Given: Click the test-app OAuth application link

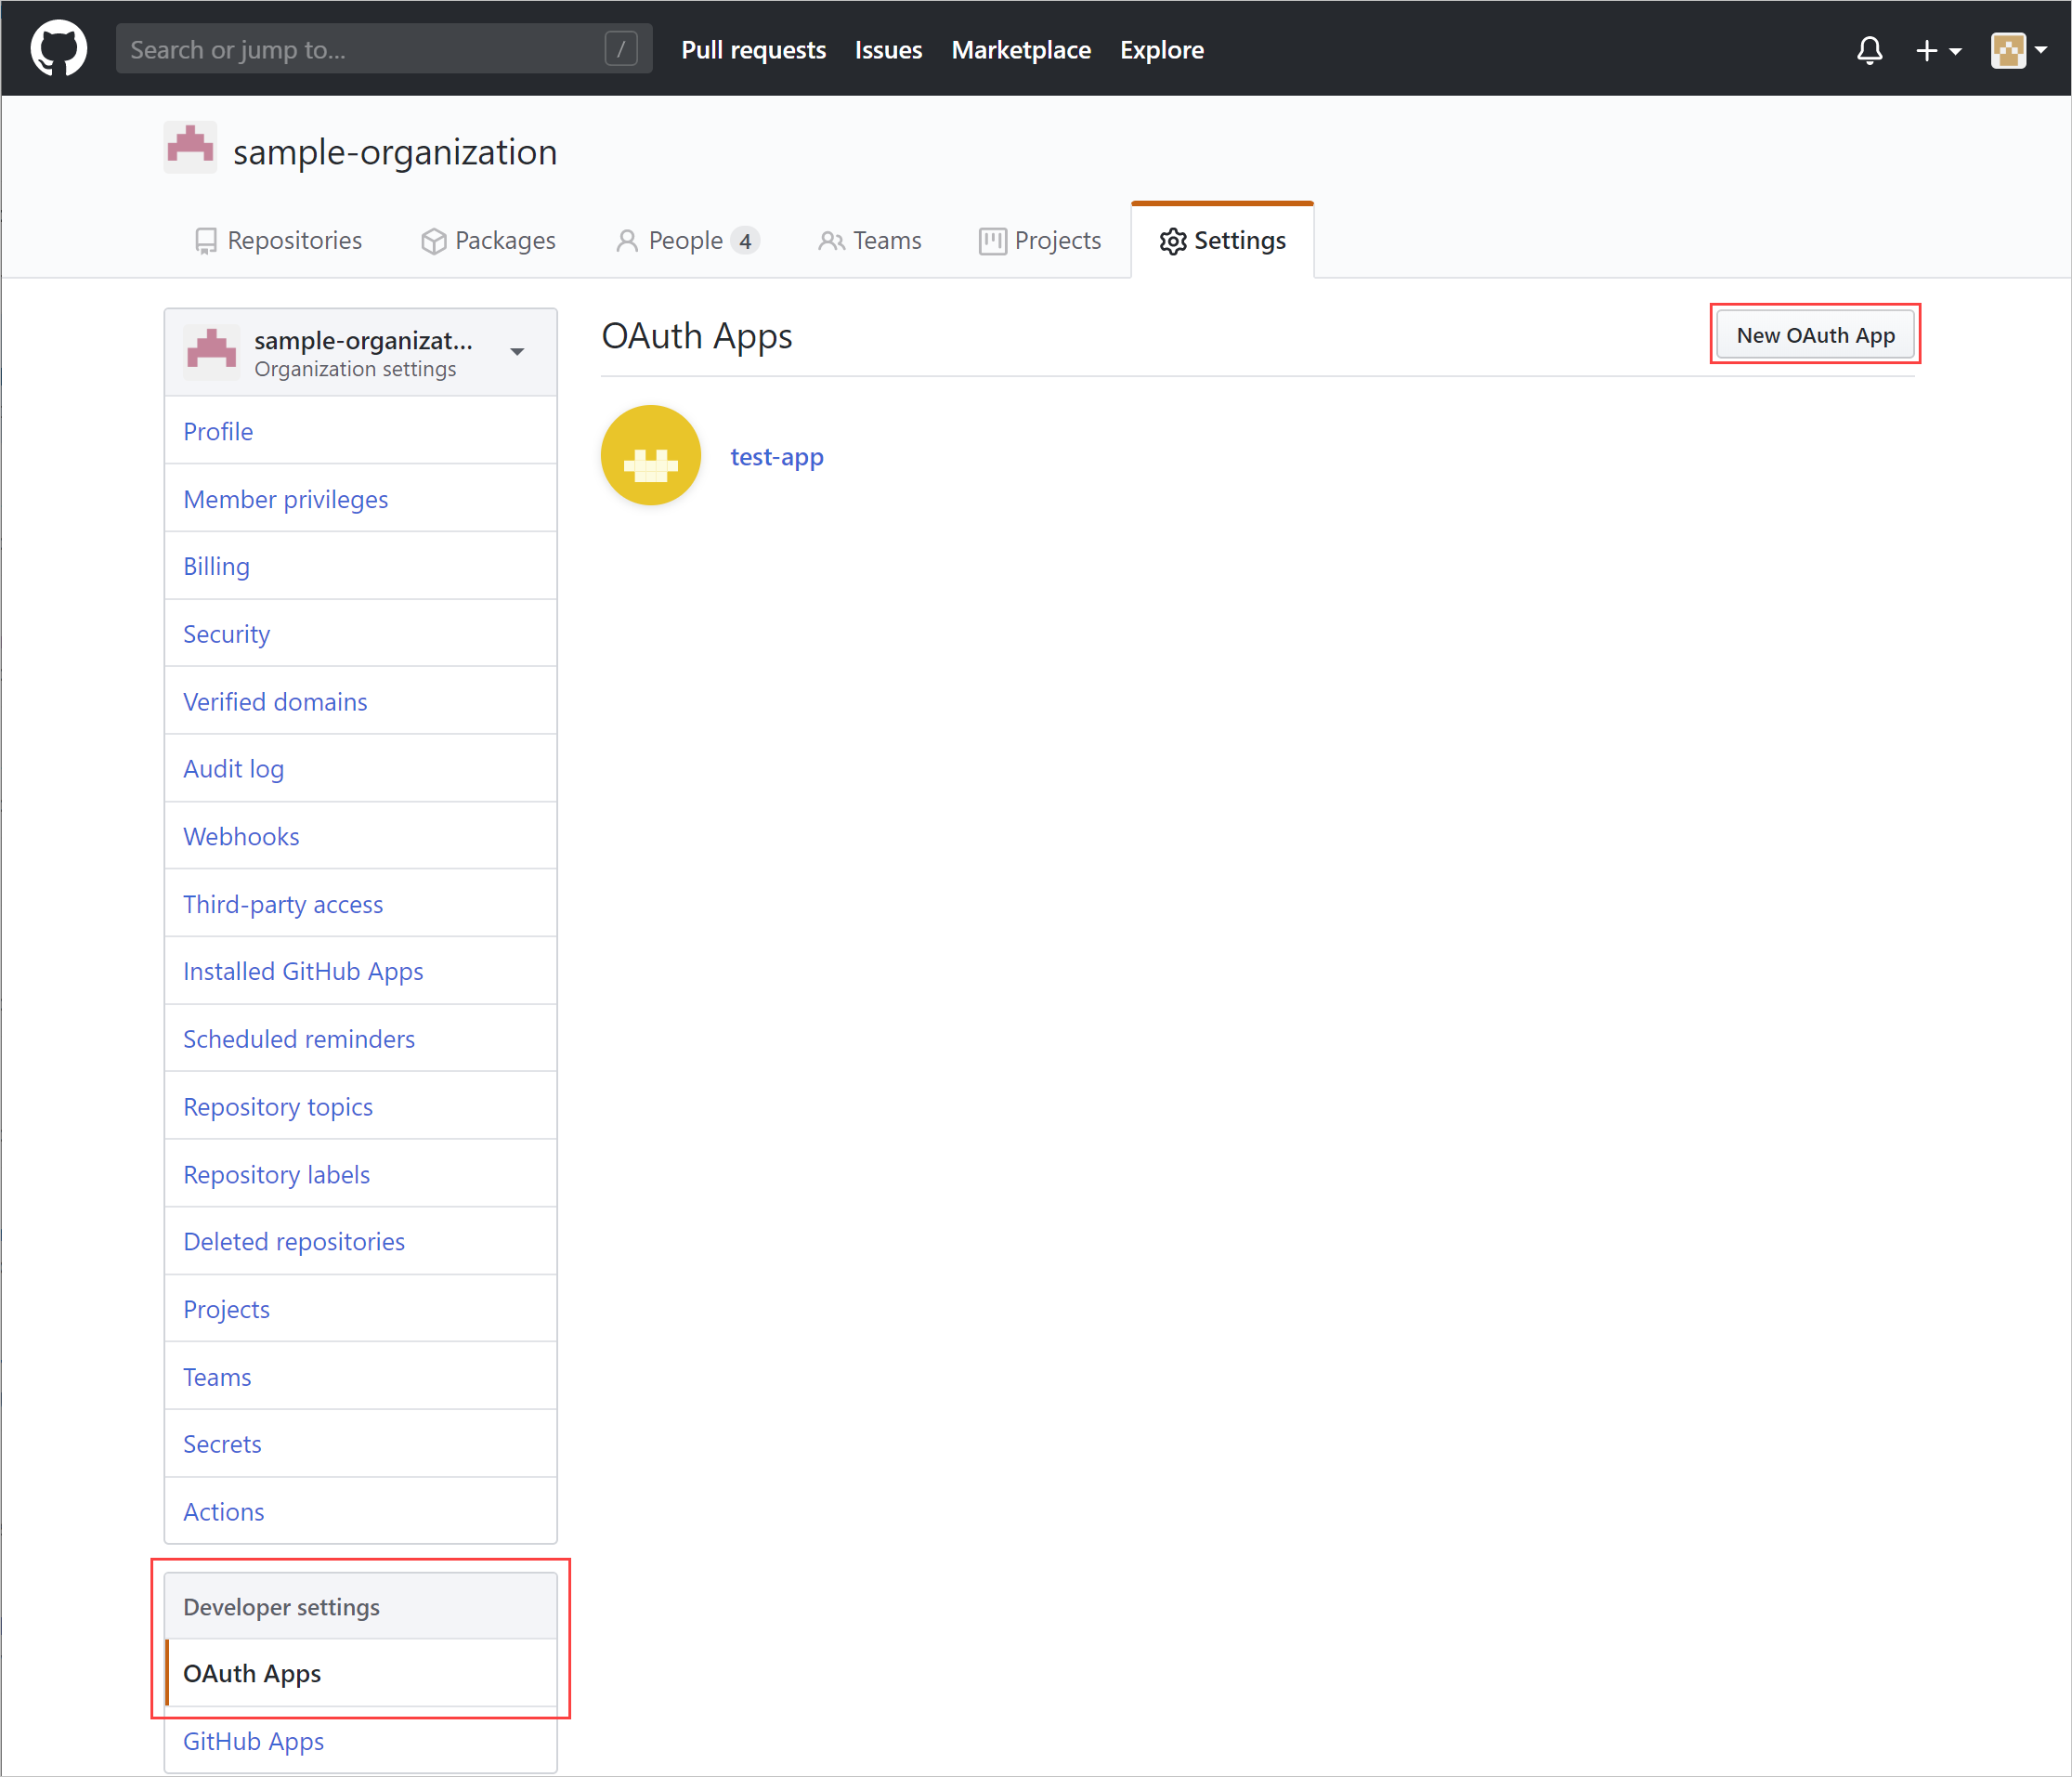Looking at the screenshot, I should pos(777,455).
